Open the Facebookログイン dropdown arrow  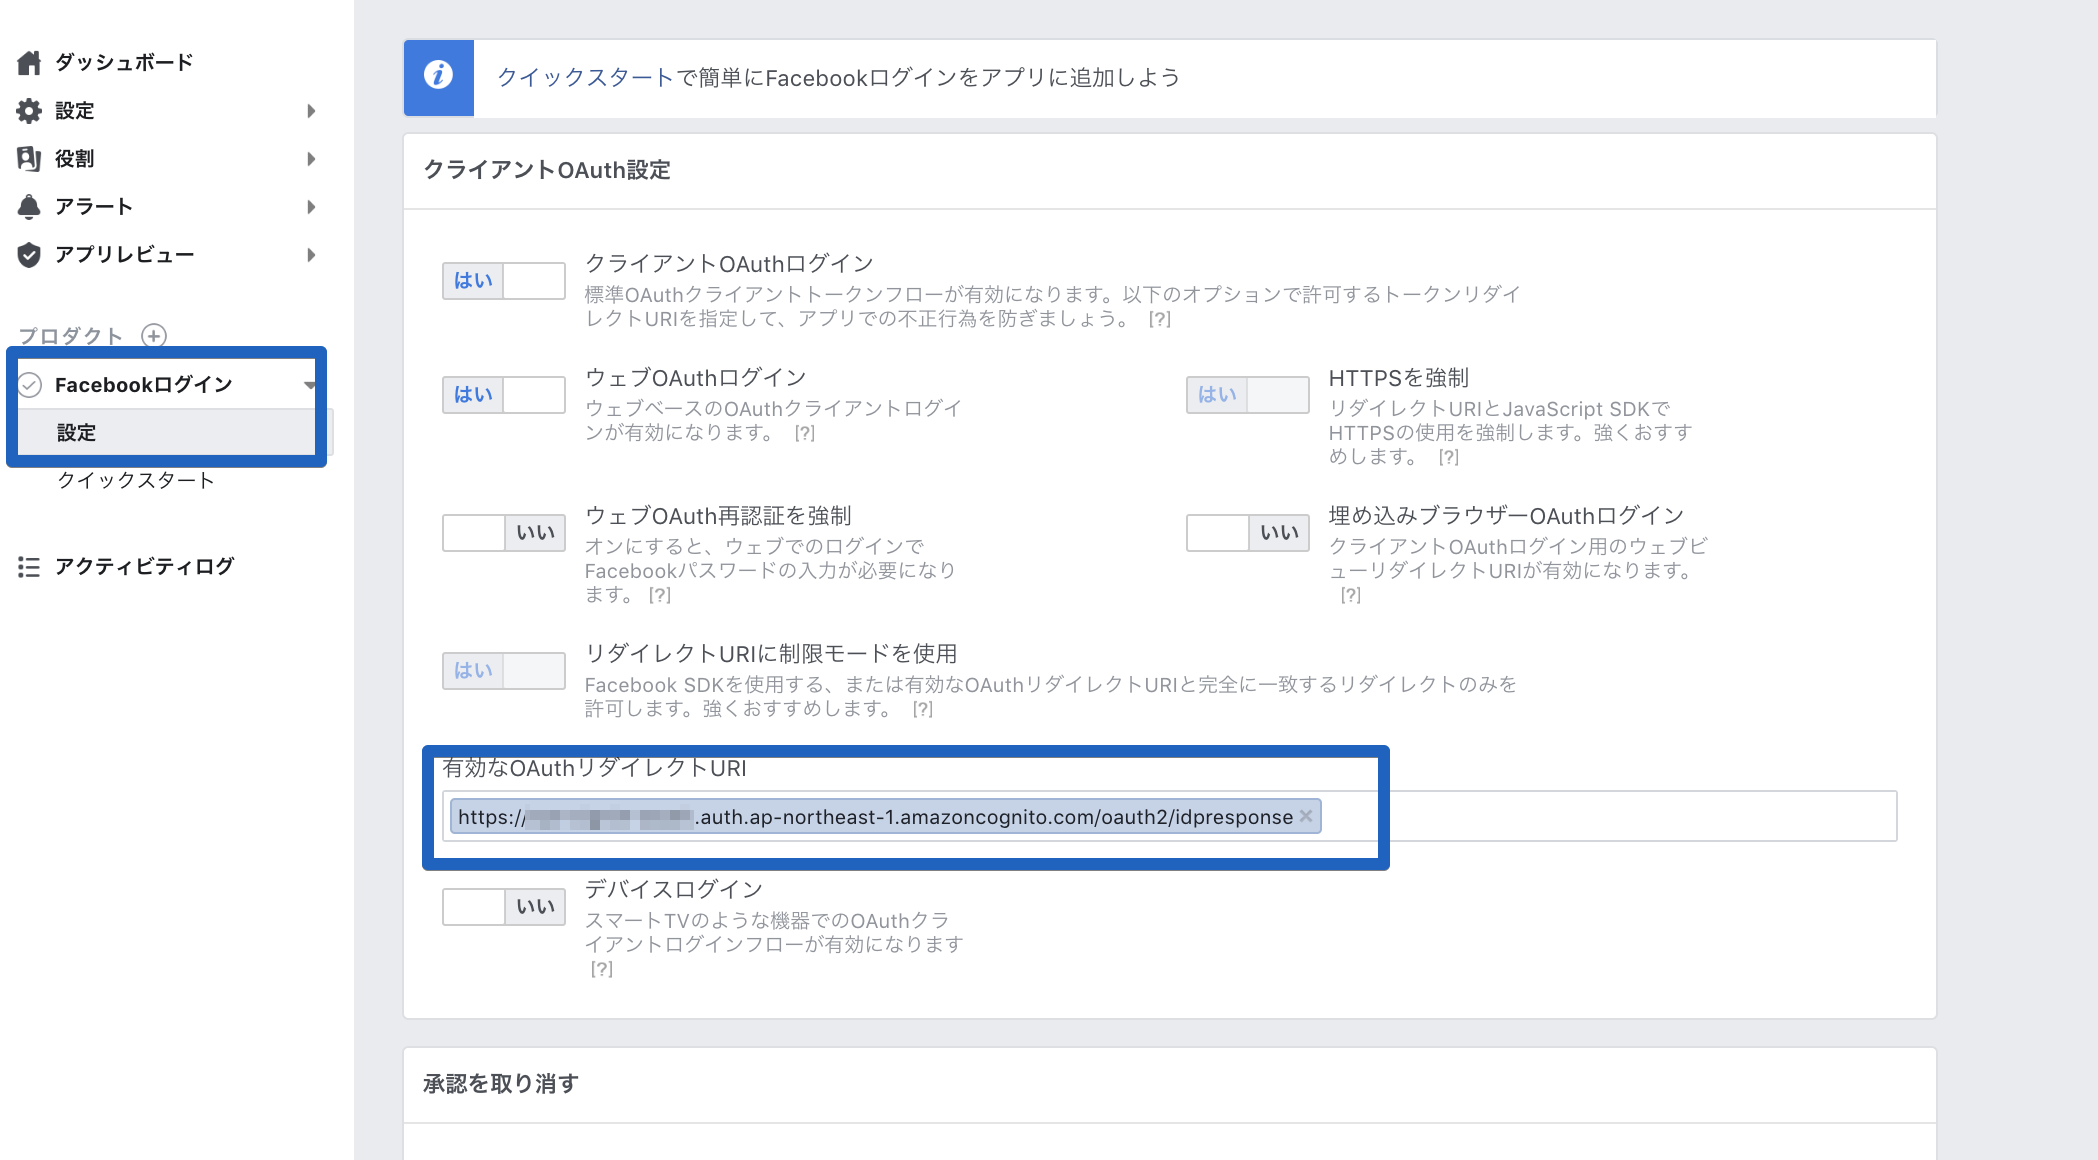click(310, 383)
